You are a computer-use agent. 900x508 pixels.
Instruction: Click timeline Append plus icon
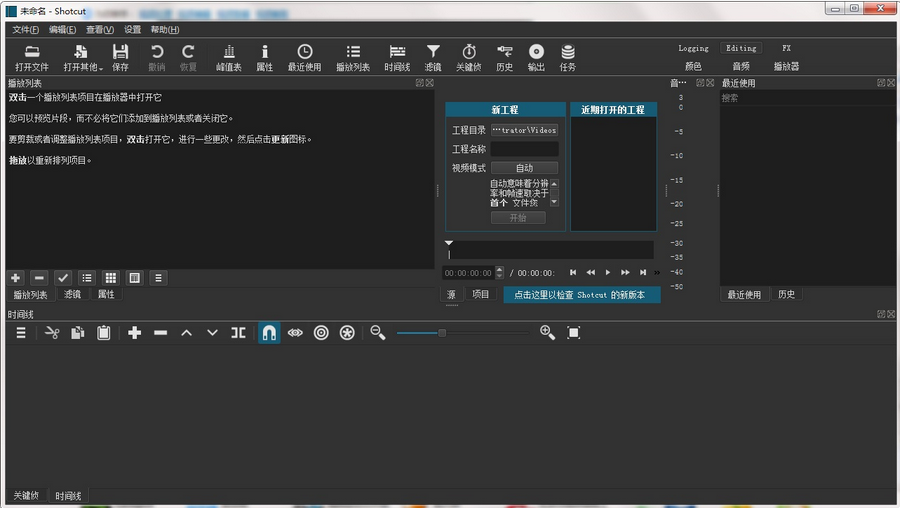pyautogui.click(x=135, y=333)
